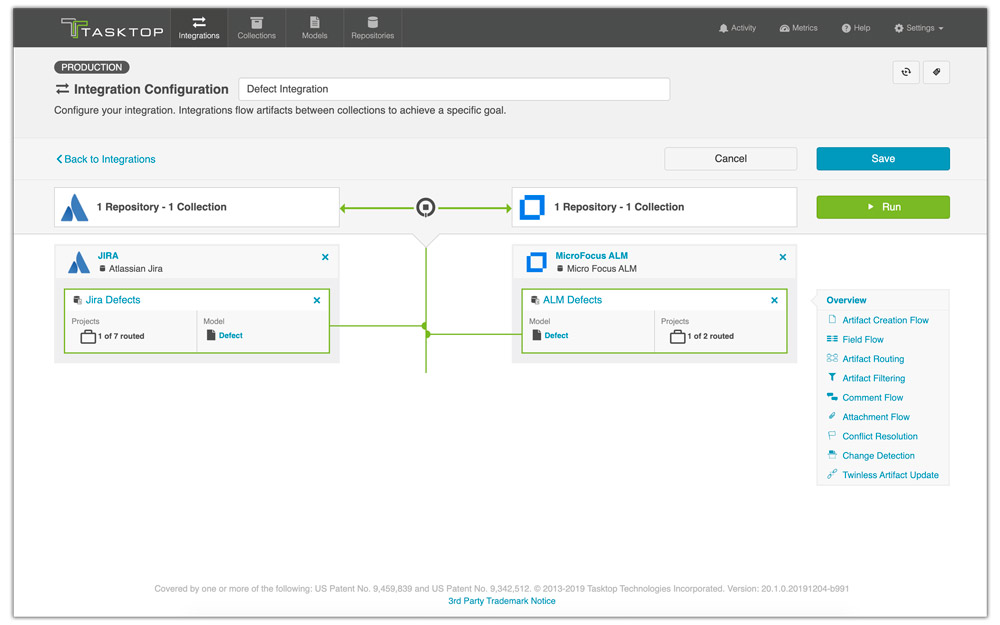Open ALM projects 1 of 2 routed
Image resolution: width=1000 pixels, height=625 pixels.
(x=702, y=336)
